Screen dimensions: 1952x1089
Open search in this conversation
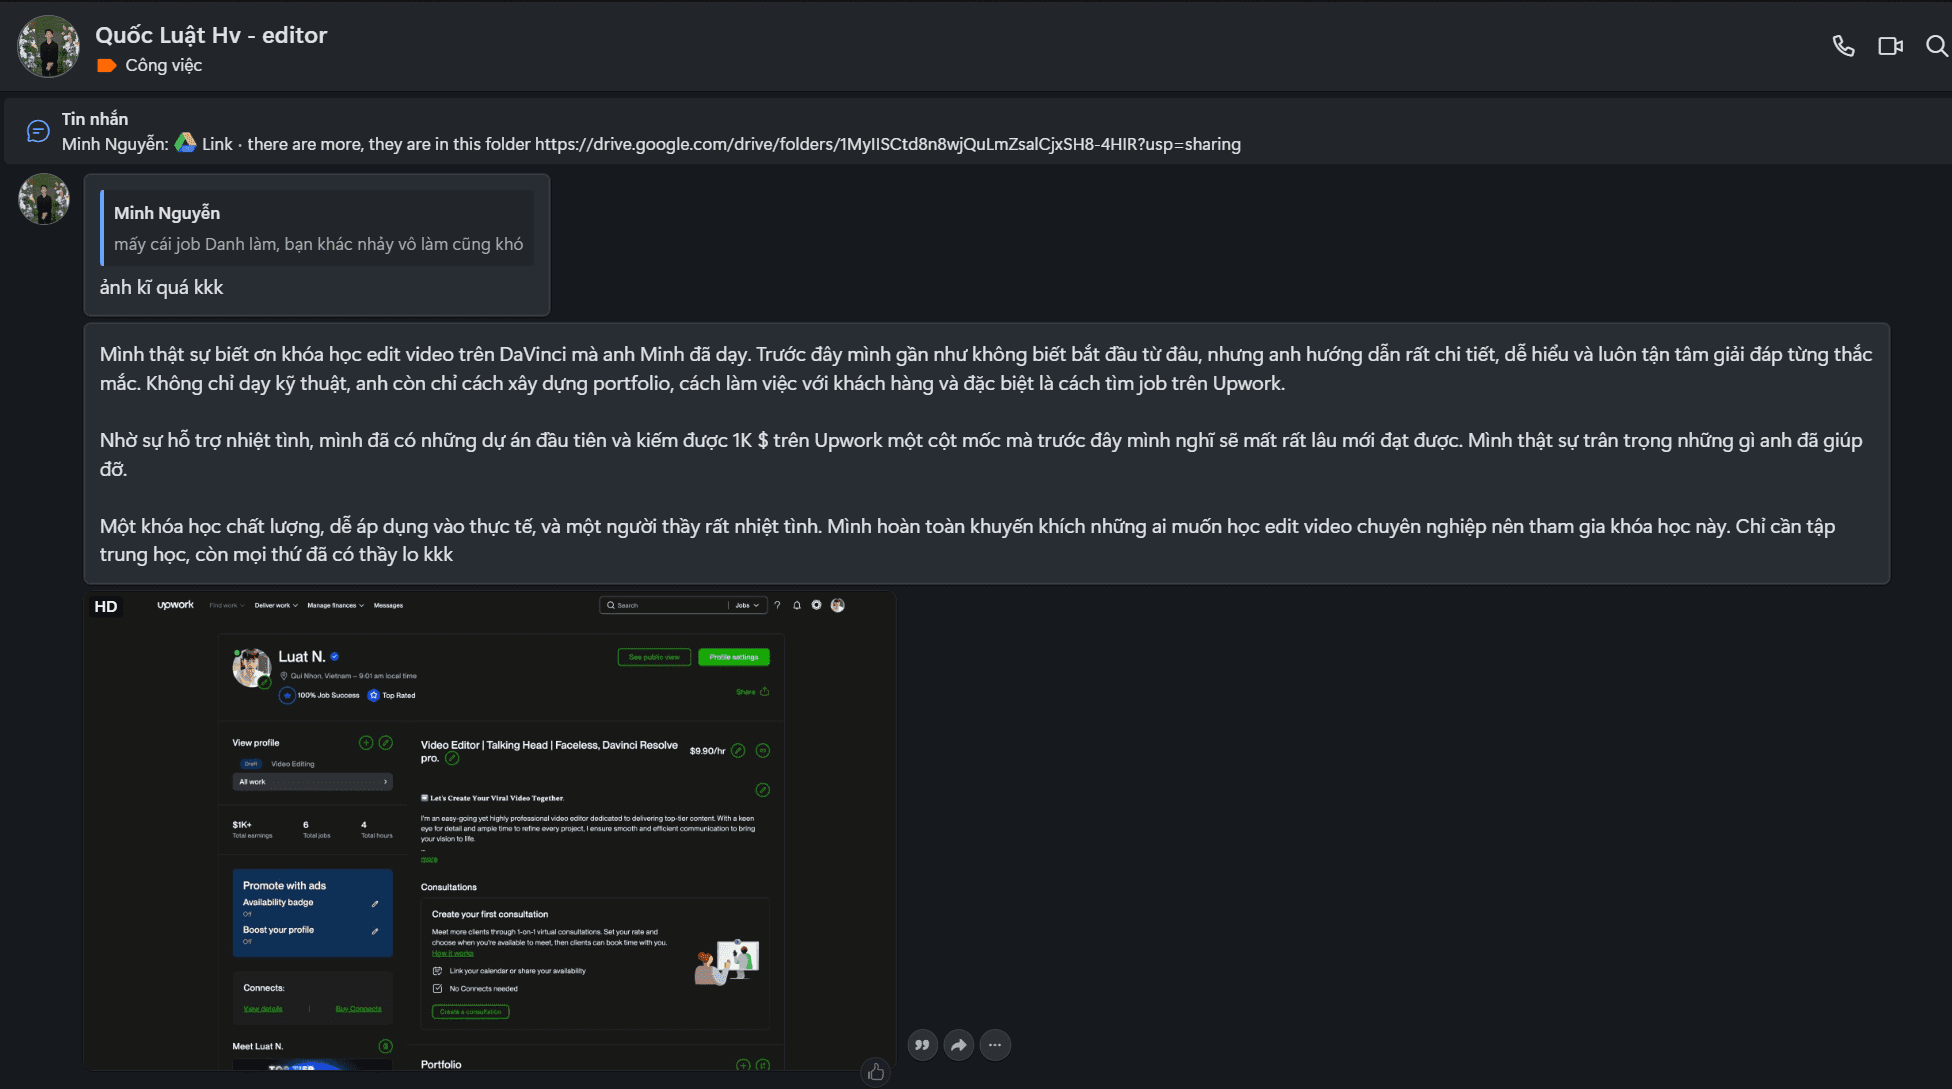point(1936,46)
